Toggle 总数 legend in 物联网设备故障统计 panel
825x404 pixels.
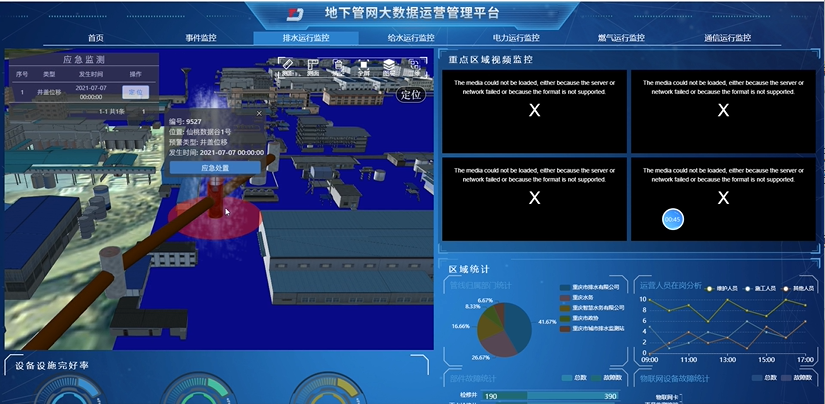[764, 378]
